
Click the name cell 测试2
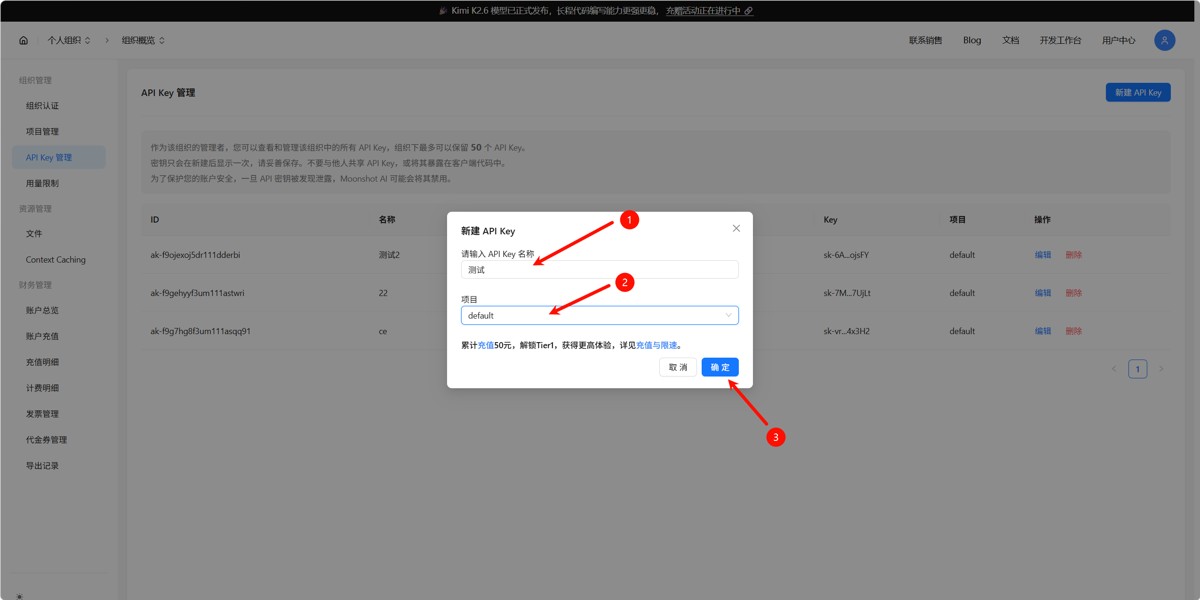point(389,255)
